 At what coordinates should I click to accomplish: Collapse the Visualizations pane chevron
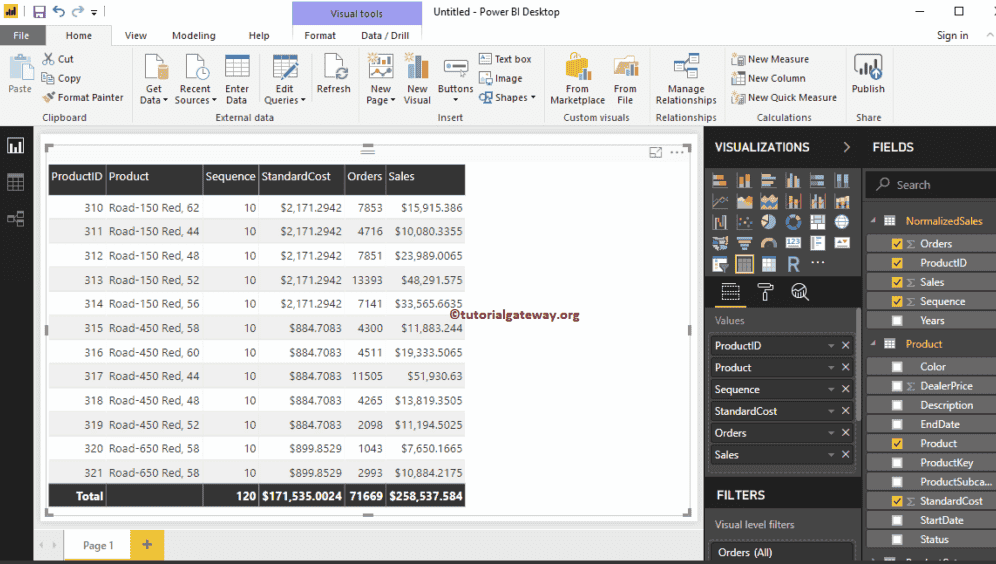tap(847, 147)
